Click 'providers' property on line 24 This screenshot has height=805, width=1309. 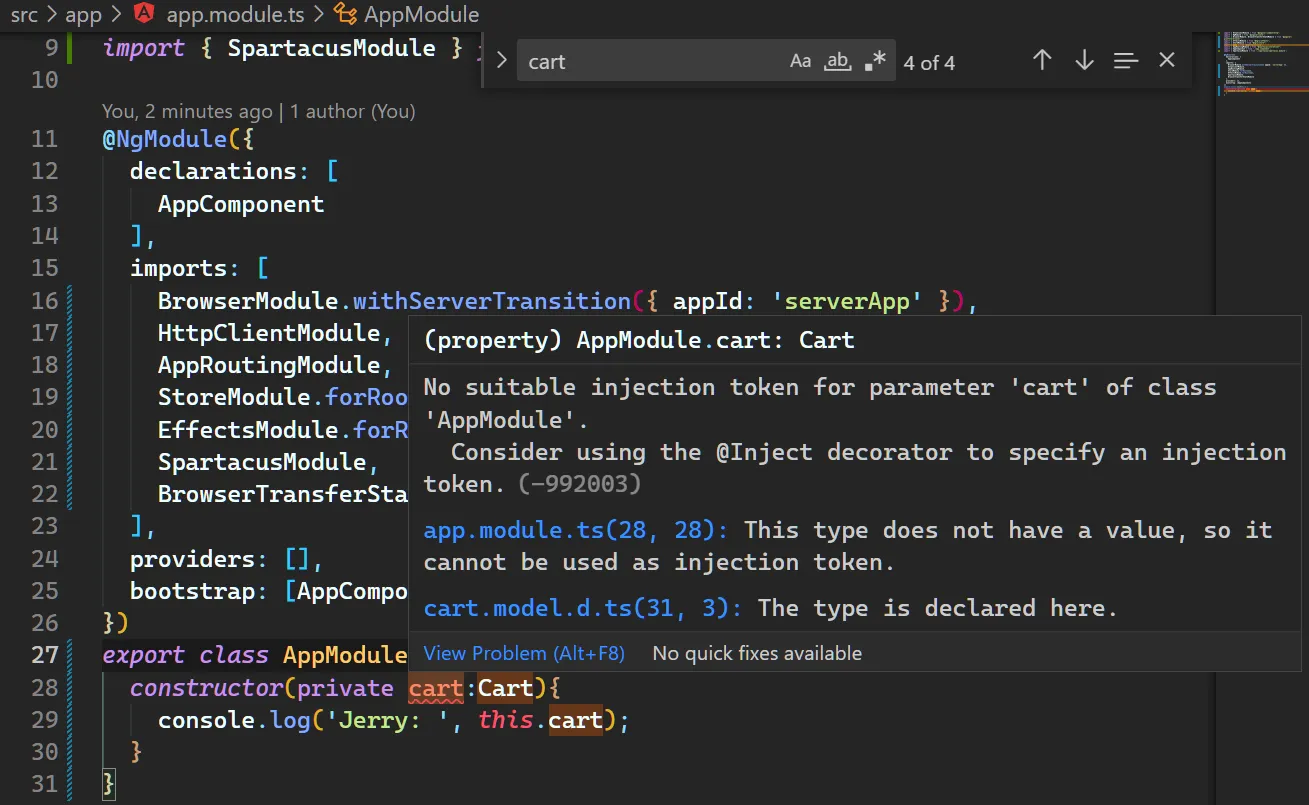pyautogui.click(x=192, y=559)
